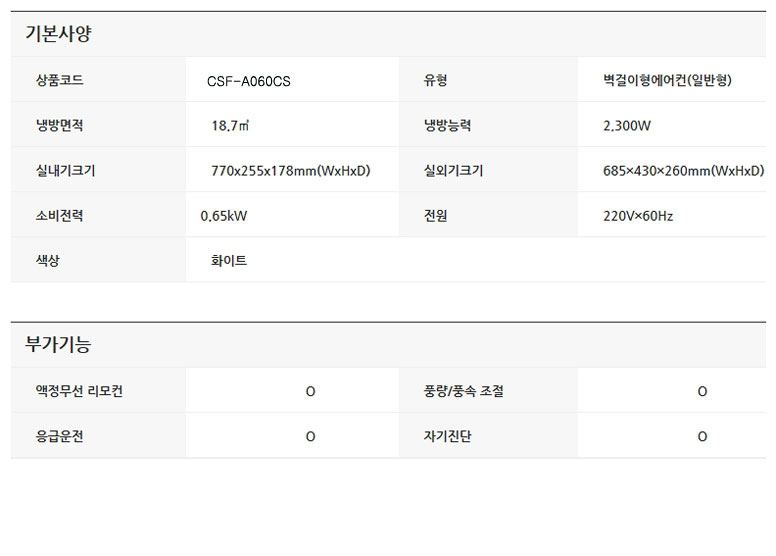Image resolution: width=776 pixels, height=556 pixels.
Task: Click the 자기진단 feature label
Action: [446, 436]
